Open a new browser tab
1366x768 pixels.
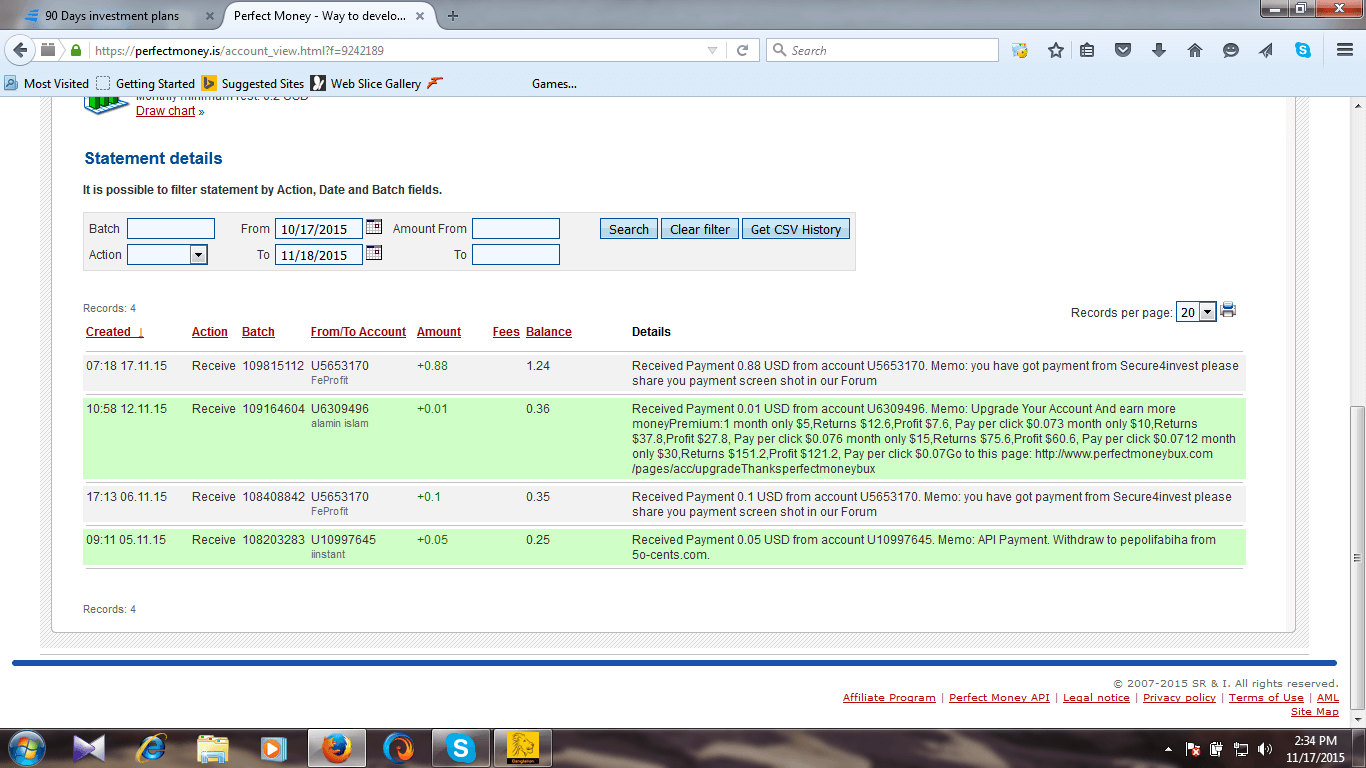pos(453,16)
